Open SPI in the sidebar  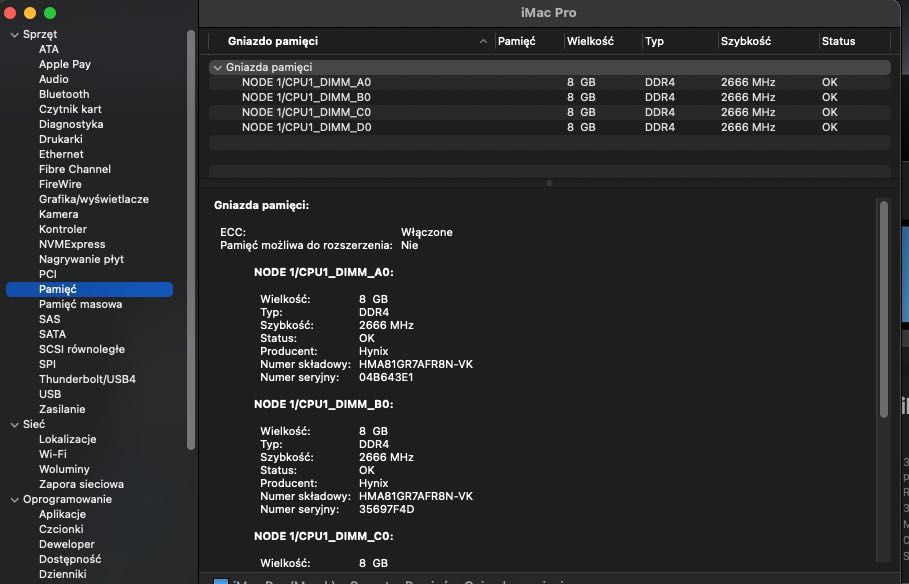point(47,365)
